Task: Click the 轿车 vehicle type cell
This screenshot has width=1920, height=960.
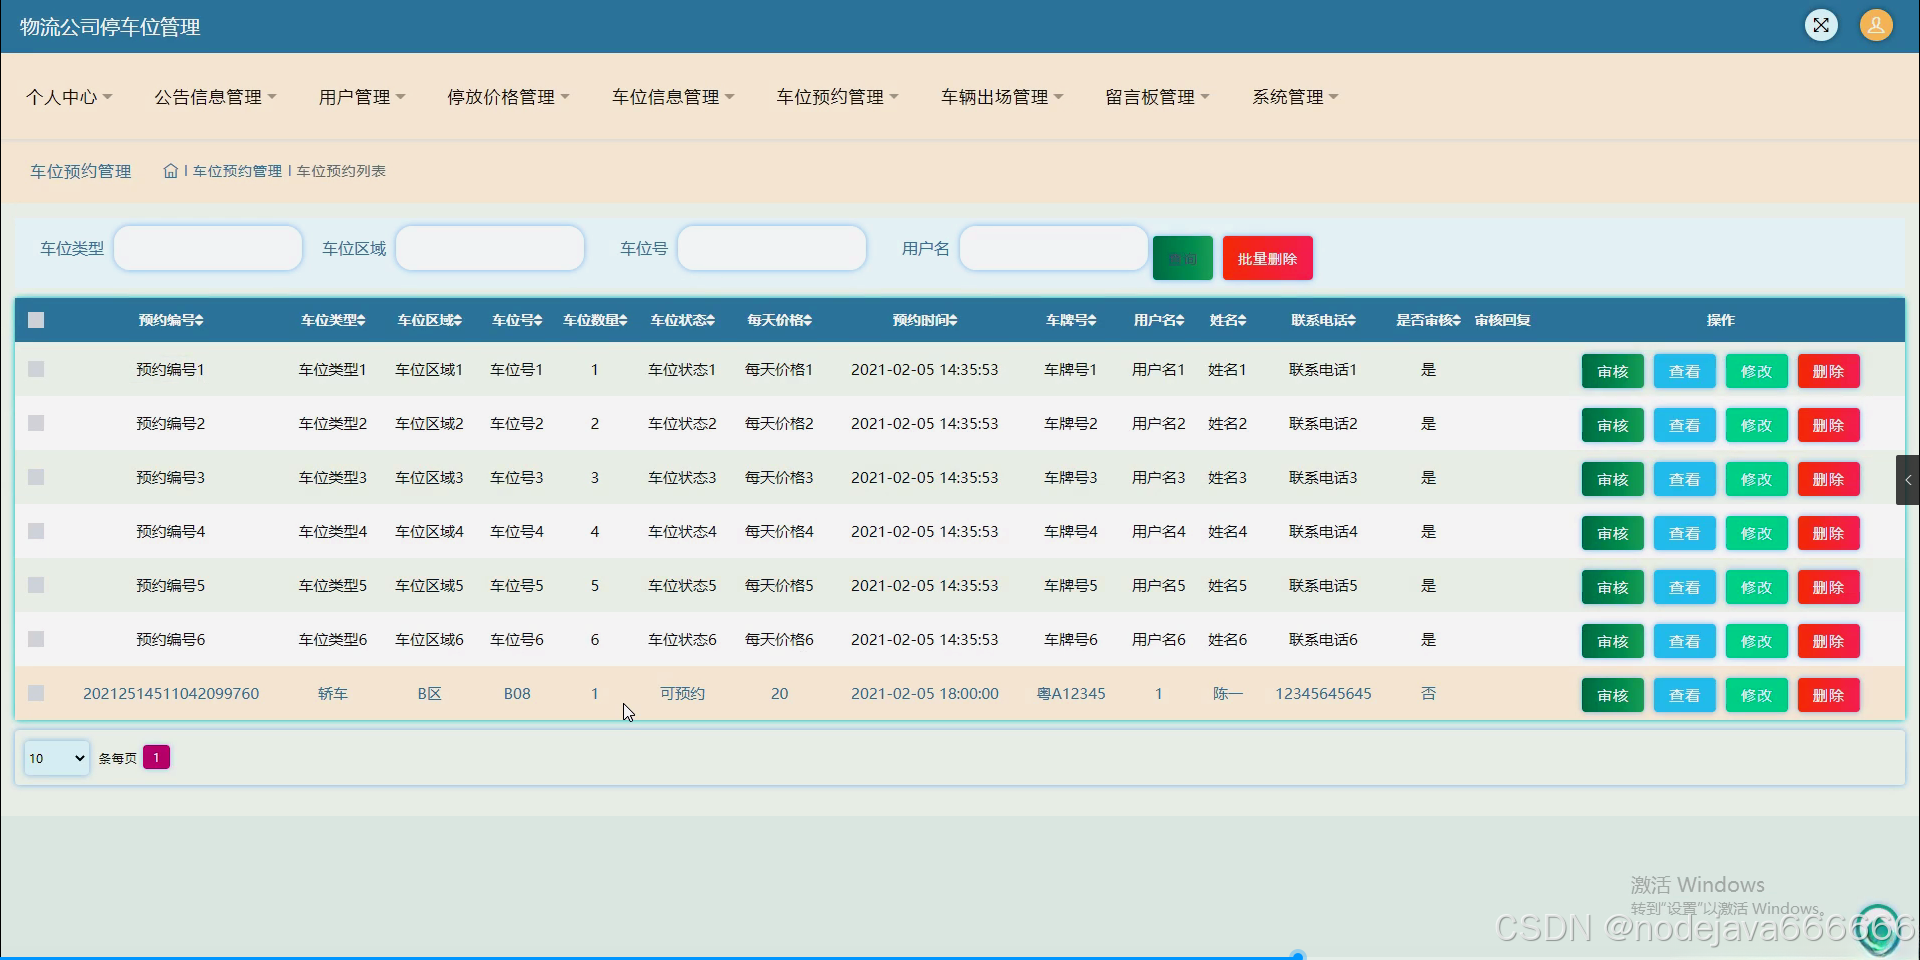Action: point(333,693)
